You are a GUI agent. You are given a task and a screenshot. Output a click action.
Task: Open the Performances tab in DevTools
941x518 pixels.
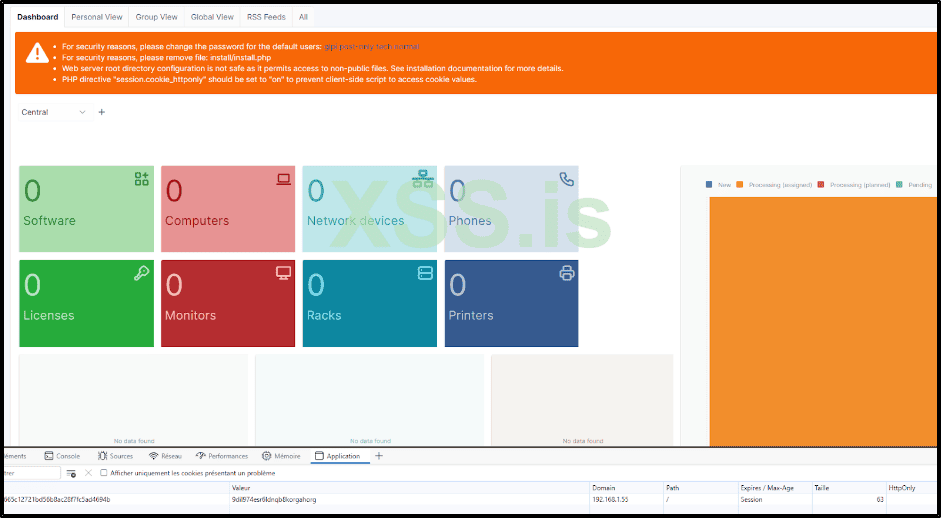click(x=222, y=456)
